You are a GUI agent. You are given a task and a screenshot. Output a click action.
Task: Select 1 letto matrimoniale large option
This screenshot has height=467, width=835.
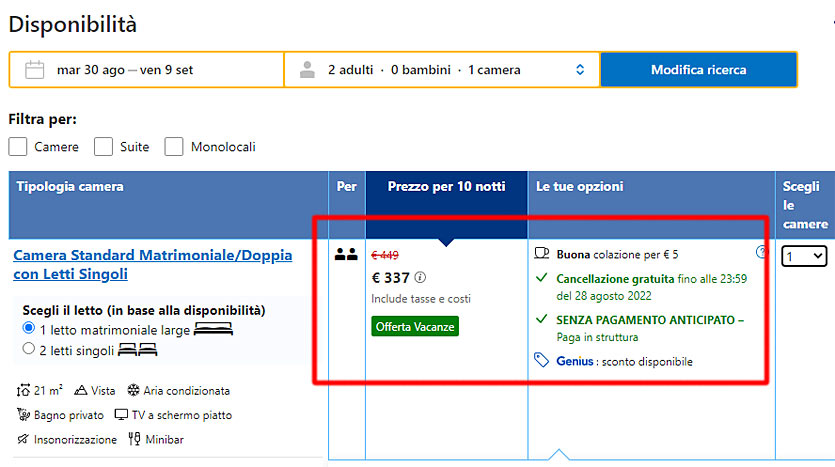[29, 328]
